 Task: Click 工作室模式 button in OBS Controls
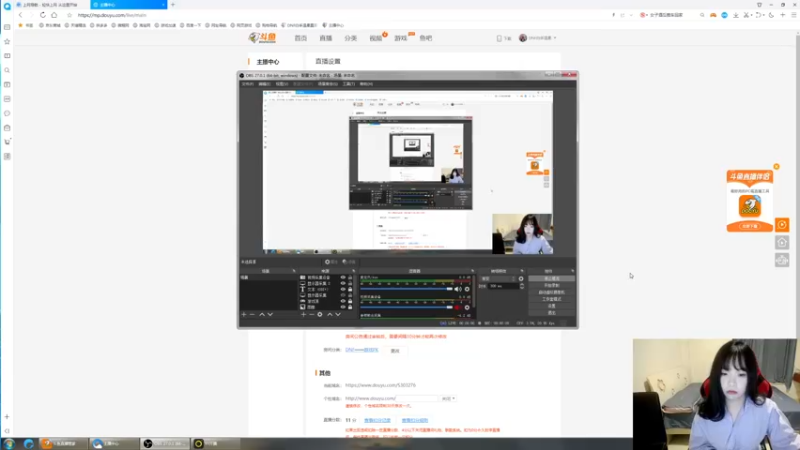tap(552, 299)
